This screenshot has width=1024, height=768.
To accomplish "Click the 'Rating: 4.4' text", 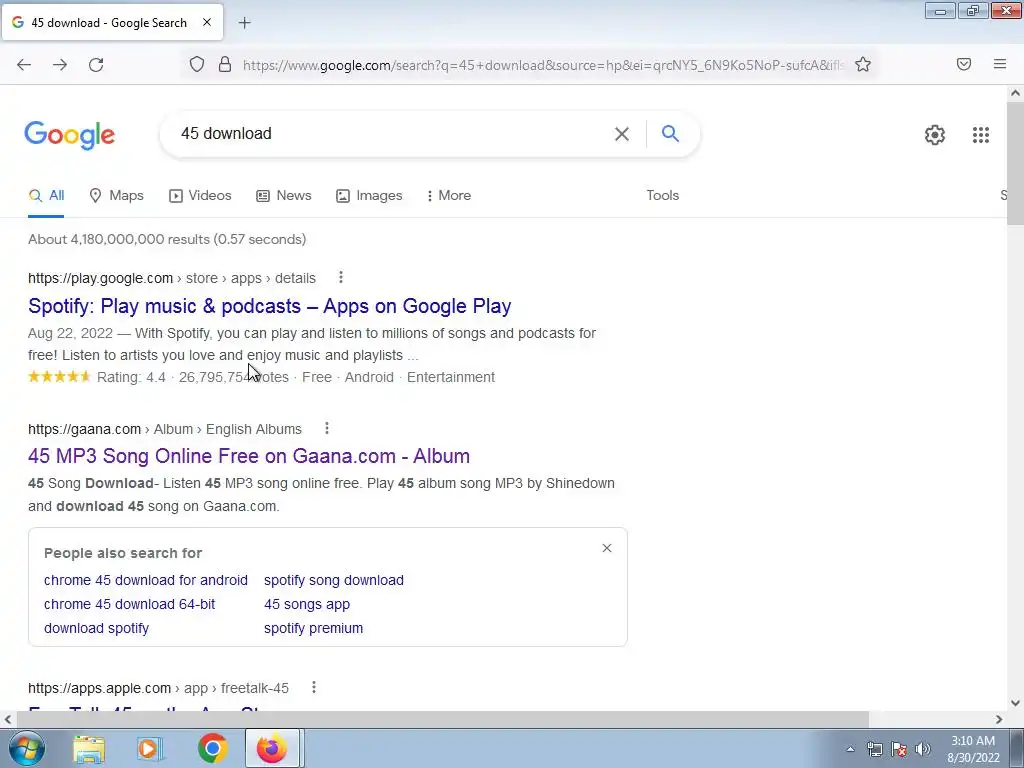I will click(131, 377).
